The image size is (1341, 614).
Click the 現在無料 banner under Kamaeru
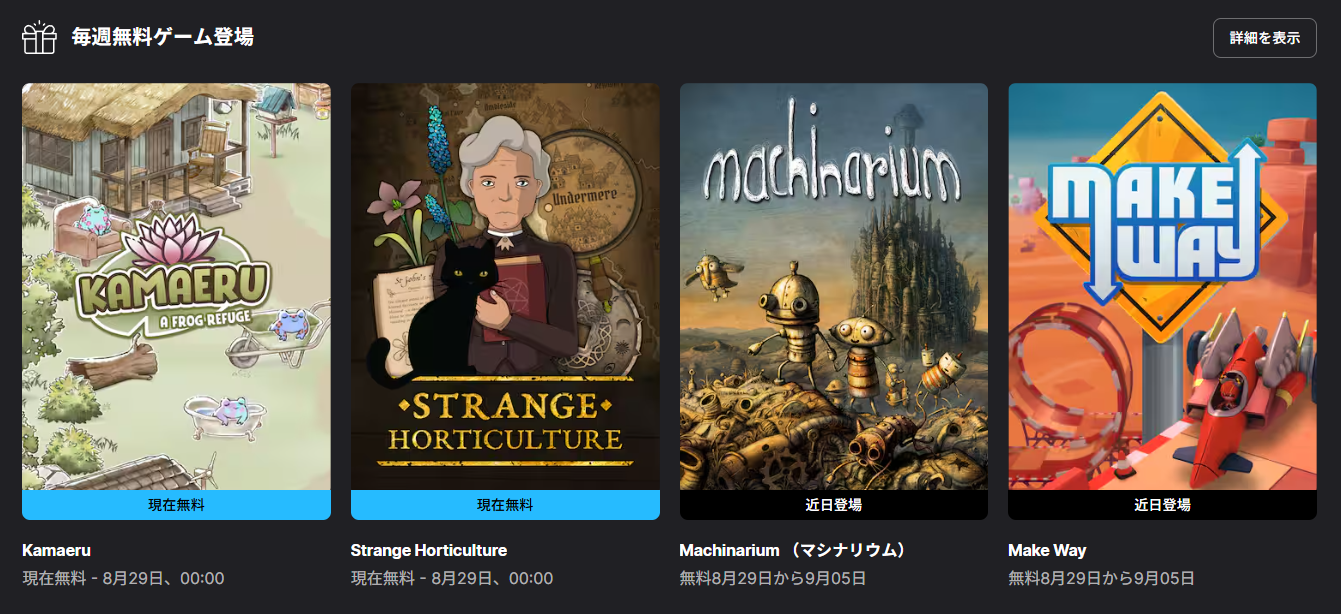(176, 505)
